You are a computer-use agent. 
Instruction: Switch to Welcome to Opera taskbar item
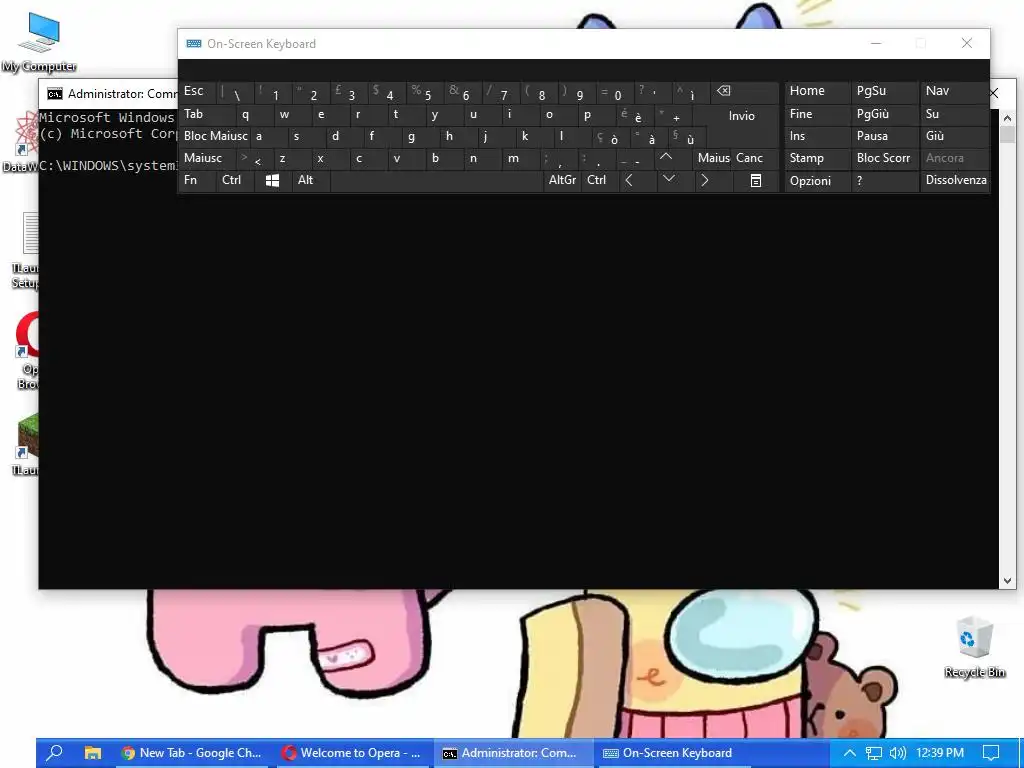tap(352, 753)
